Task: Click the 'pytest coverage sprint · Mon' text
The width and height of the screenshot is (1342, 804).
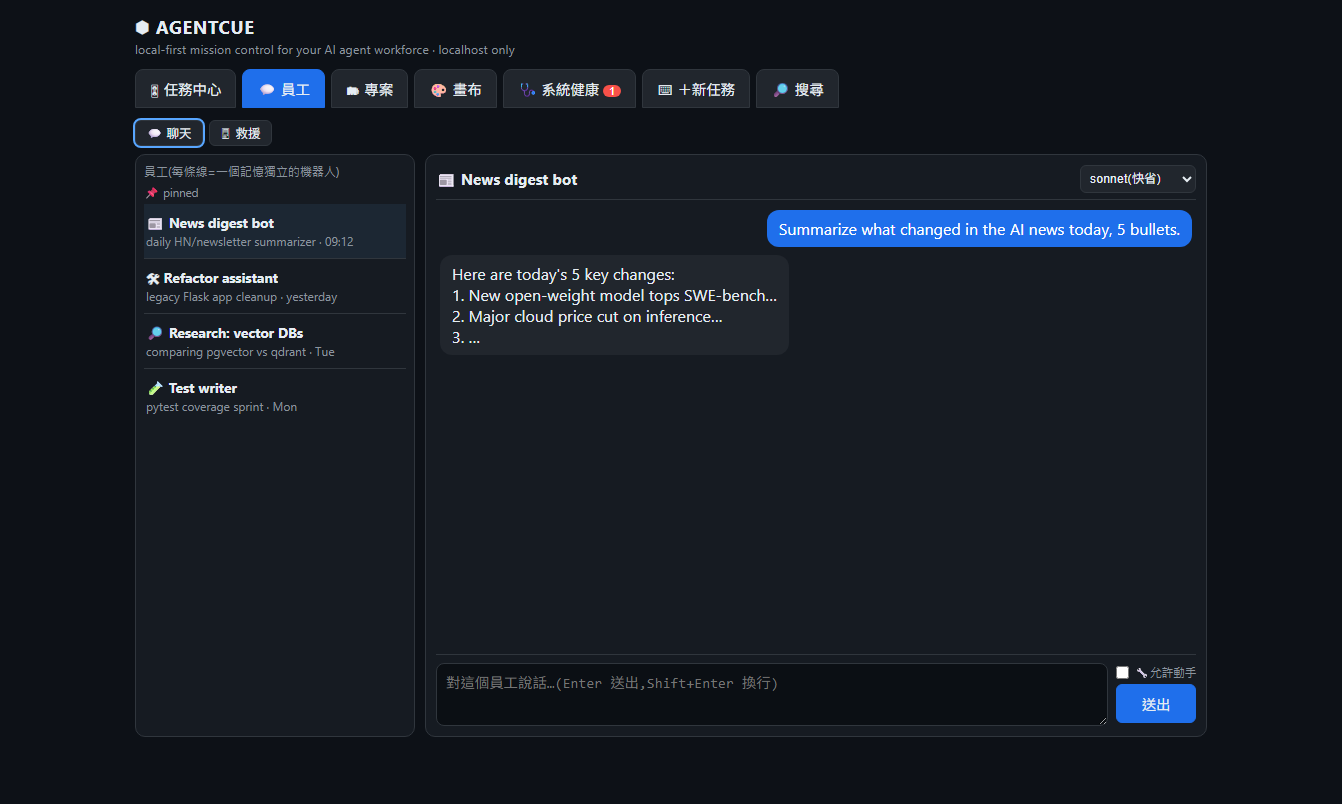Action: [x=221, y=407]
